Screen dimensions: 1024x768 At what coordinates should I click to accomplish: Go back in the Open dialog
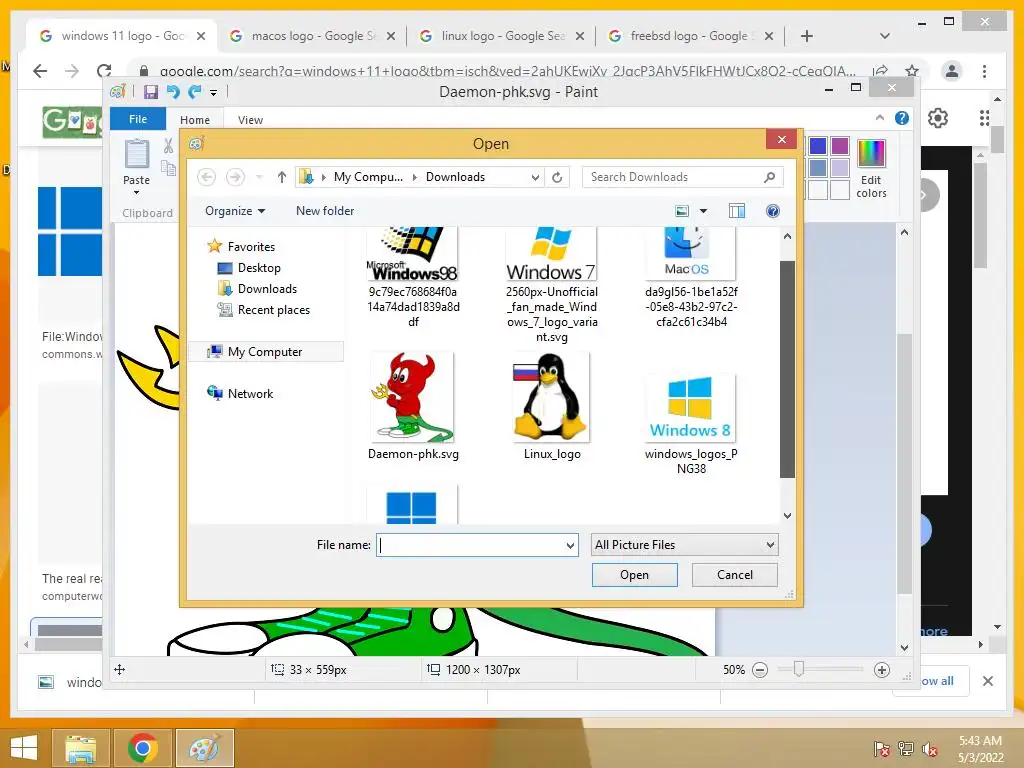(206, 177)
